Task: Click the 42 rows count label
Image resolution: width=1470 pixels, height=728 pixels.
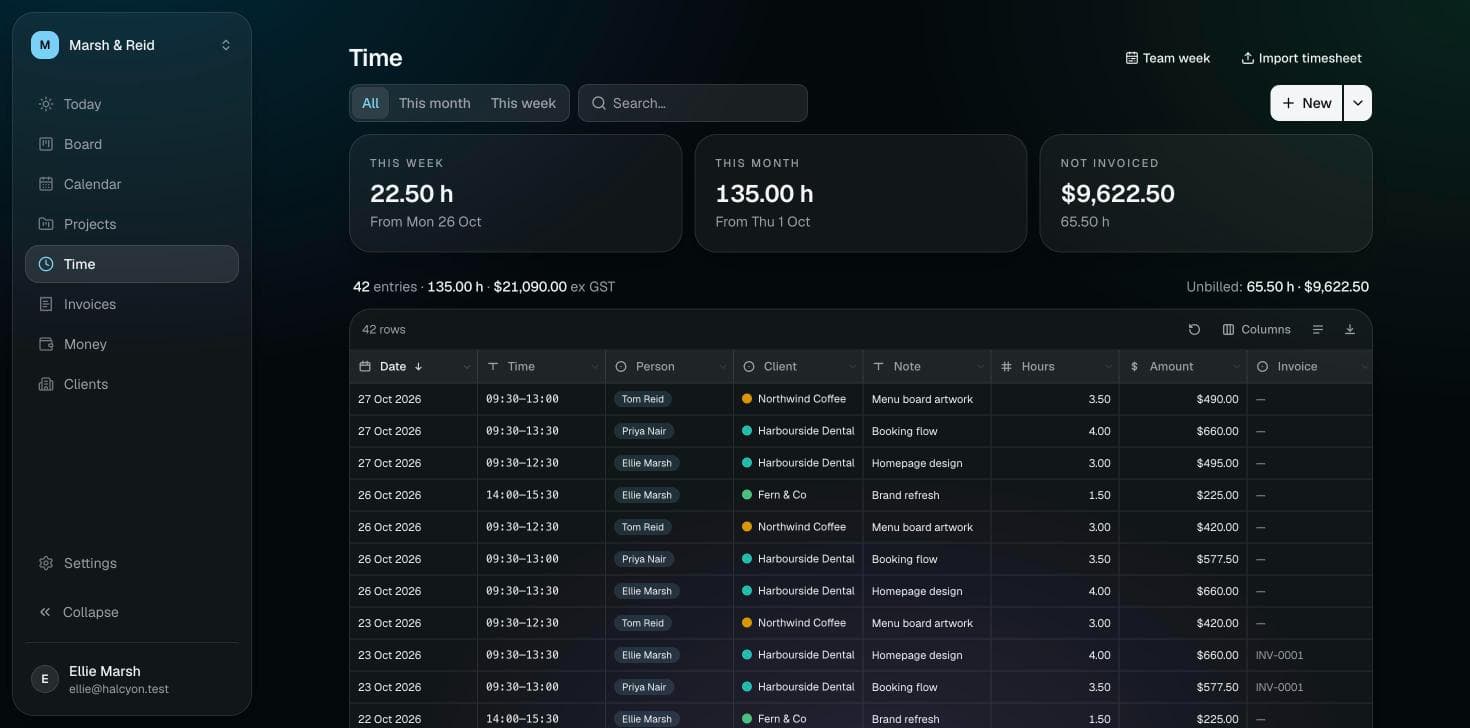Action: point(384,329)
